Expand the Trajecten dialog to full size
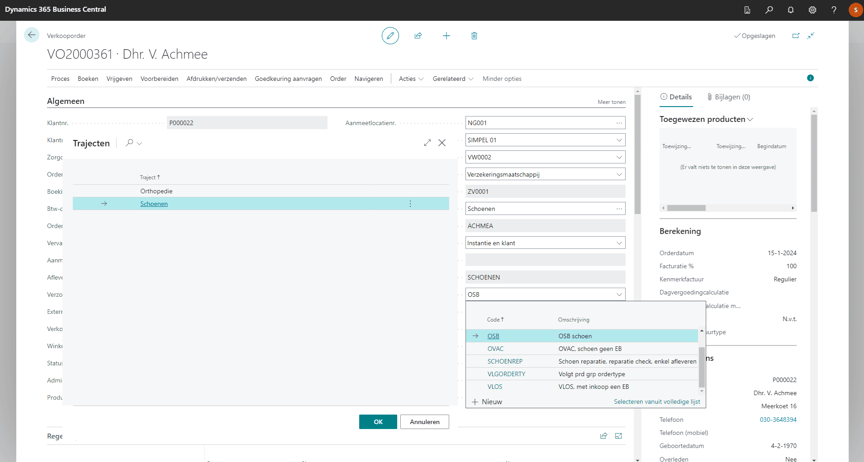 click(x=427, y=143)
